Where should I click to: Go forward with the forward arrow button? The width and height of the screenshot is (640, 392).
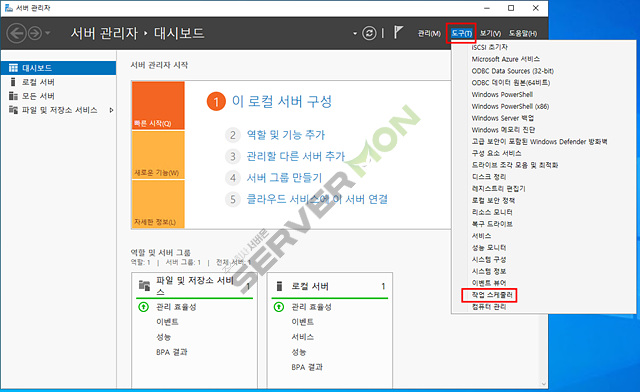(35, 33)
